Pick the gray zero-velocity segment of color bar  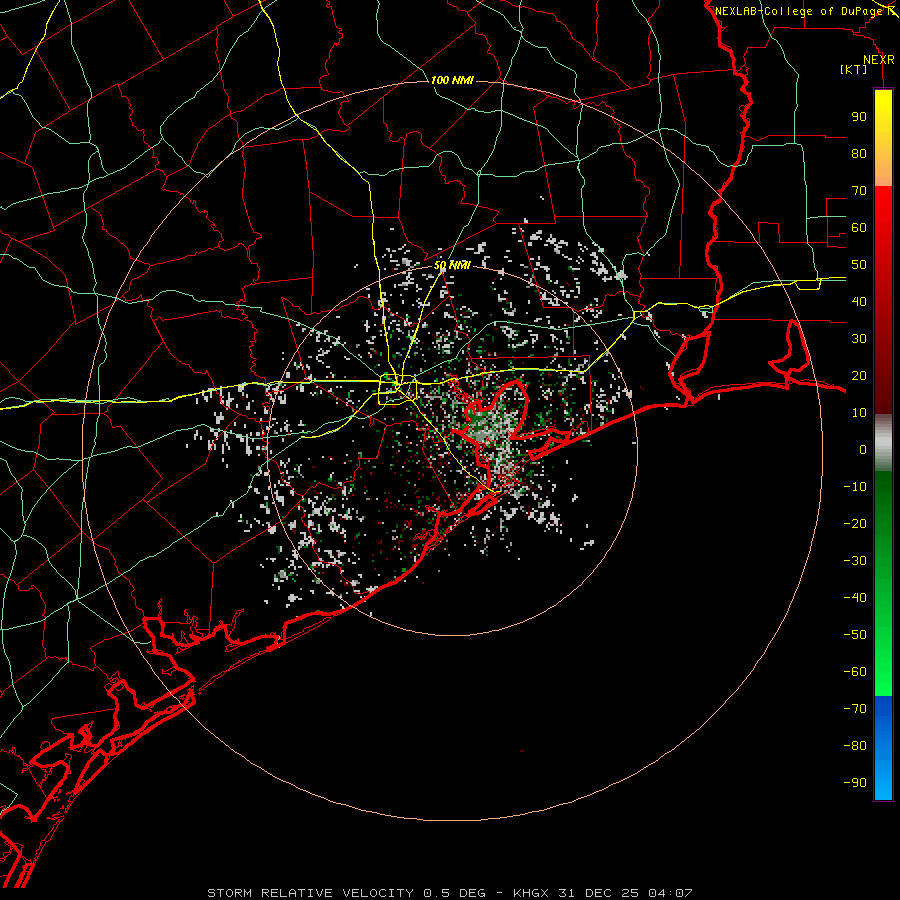883,443
